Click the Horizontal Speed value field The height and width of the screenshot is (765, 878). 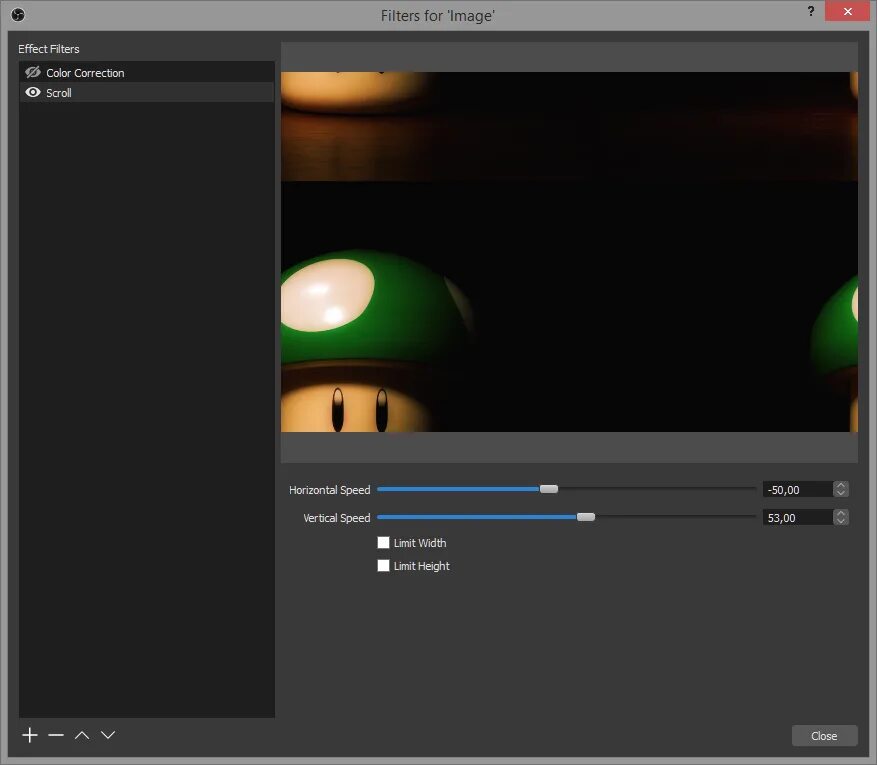click(798, 489)
